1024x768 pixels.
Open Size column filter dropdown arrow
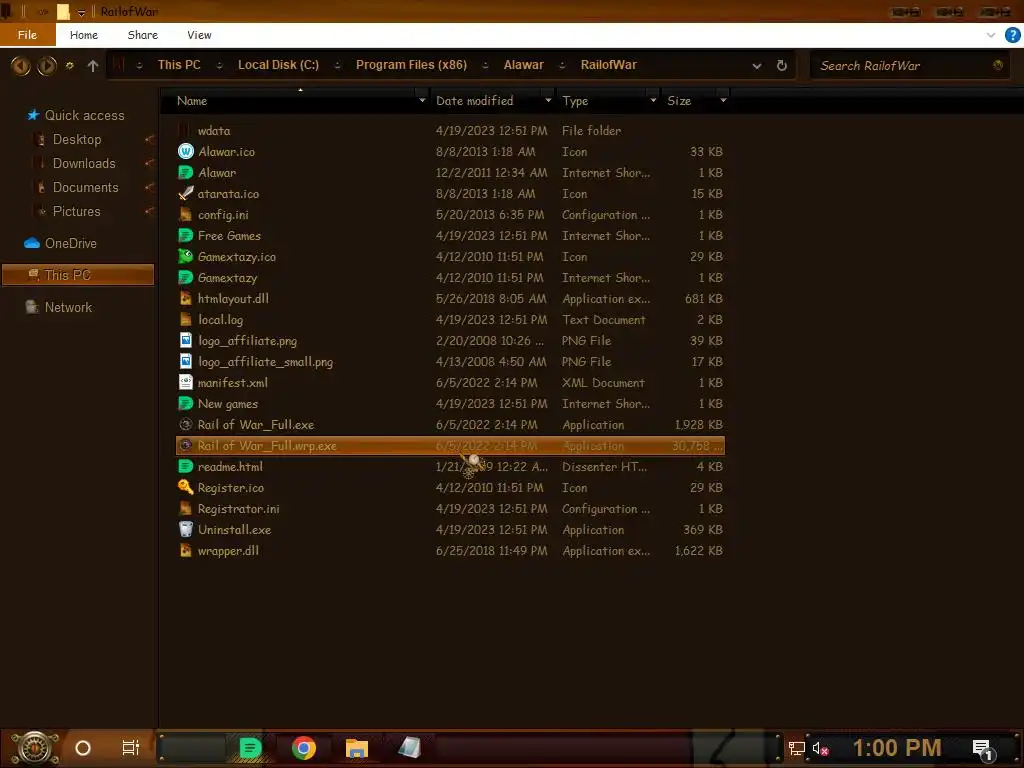coord(723,101)
